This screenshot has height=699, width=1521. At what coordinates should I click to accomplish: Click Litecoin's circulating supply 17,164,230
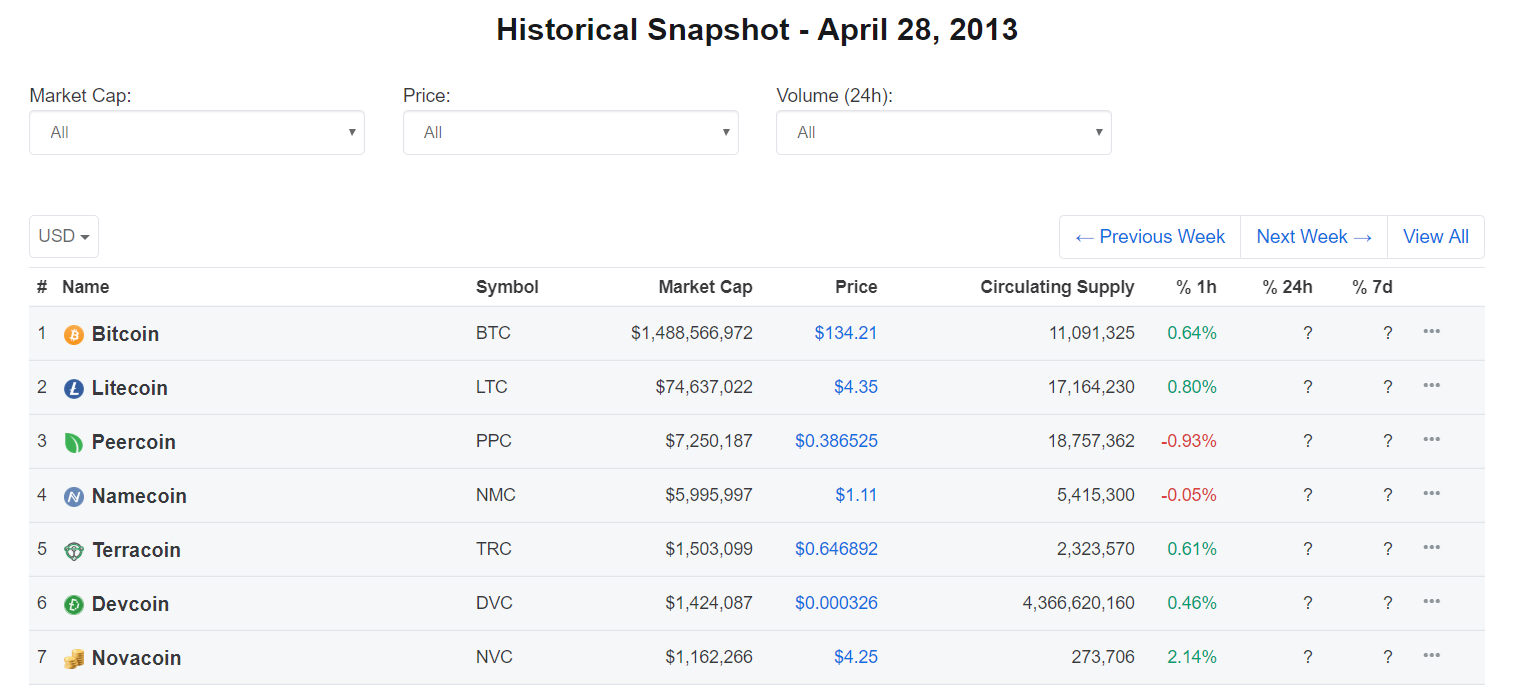coord(1092,387)
